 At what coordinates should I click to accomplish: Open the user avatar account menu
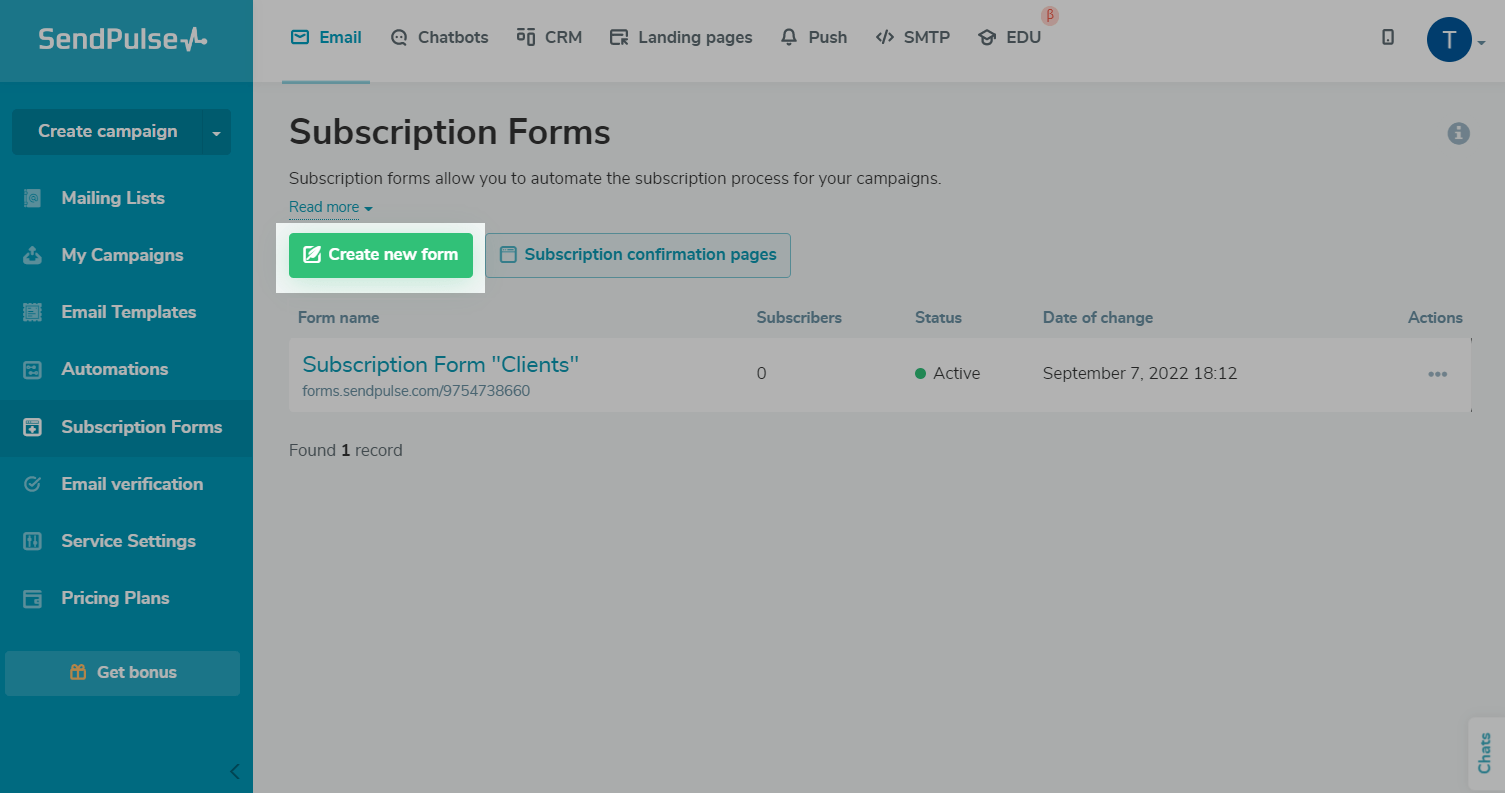pyautogui.click(x=1449, y=40)
